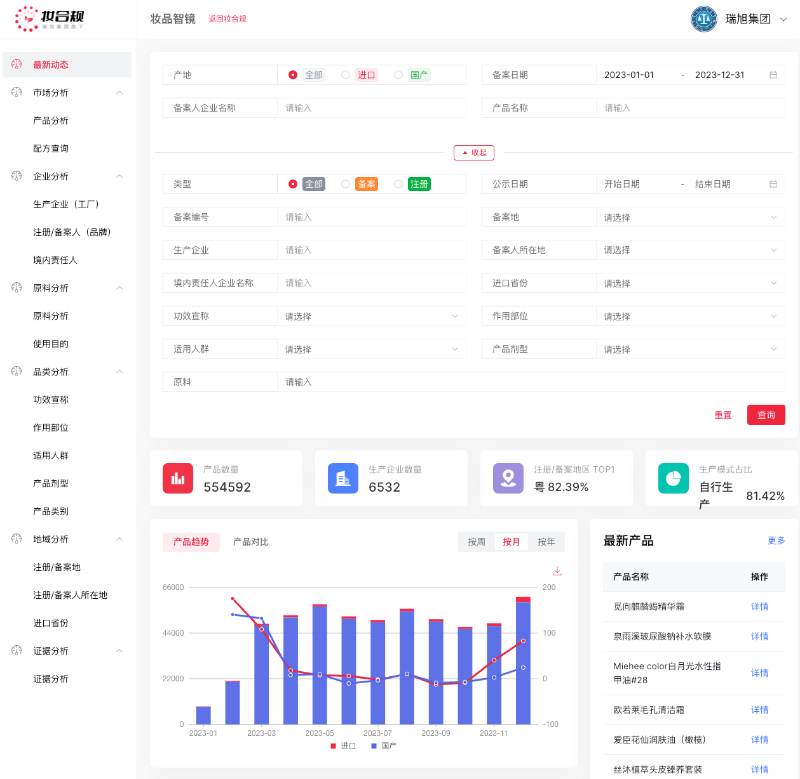
Task: Select the 国产 radio option under 产地
Action: (399, 75)
